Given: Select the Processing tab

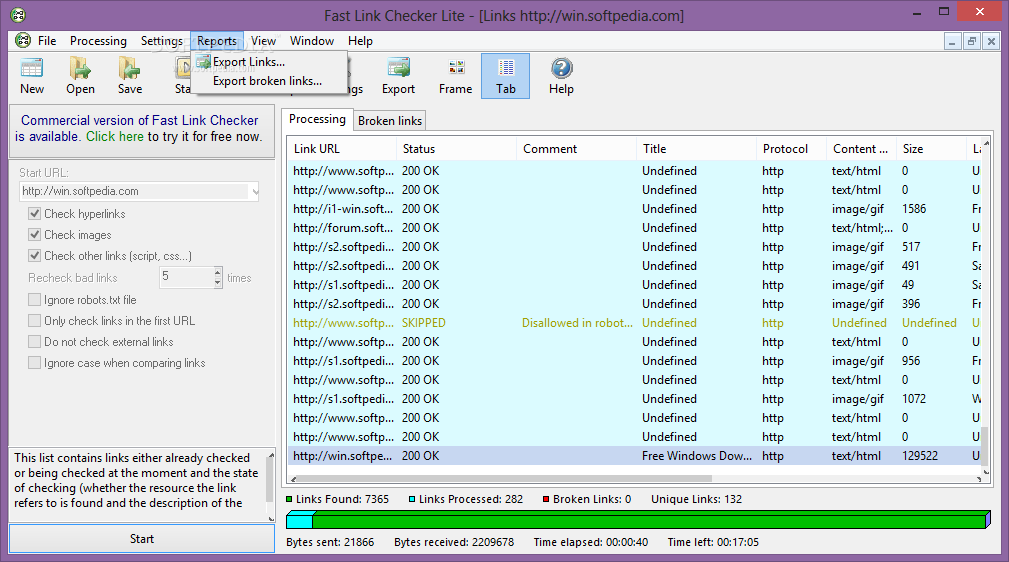Looking at the screenshot, I should point(317,119).
